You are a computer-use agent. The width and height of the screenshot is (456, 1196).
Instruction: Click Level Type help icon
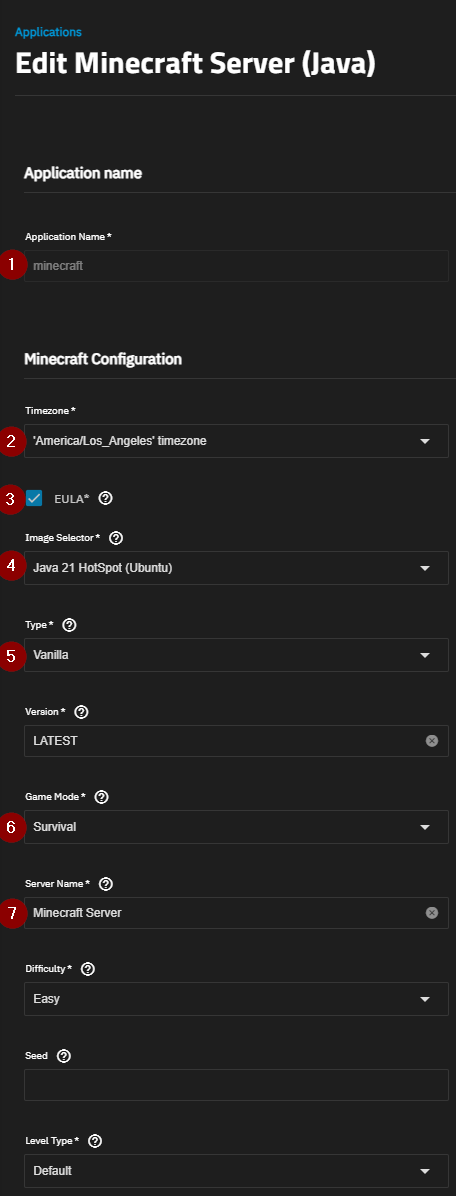pos(95,1142)
